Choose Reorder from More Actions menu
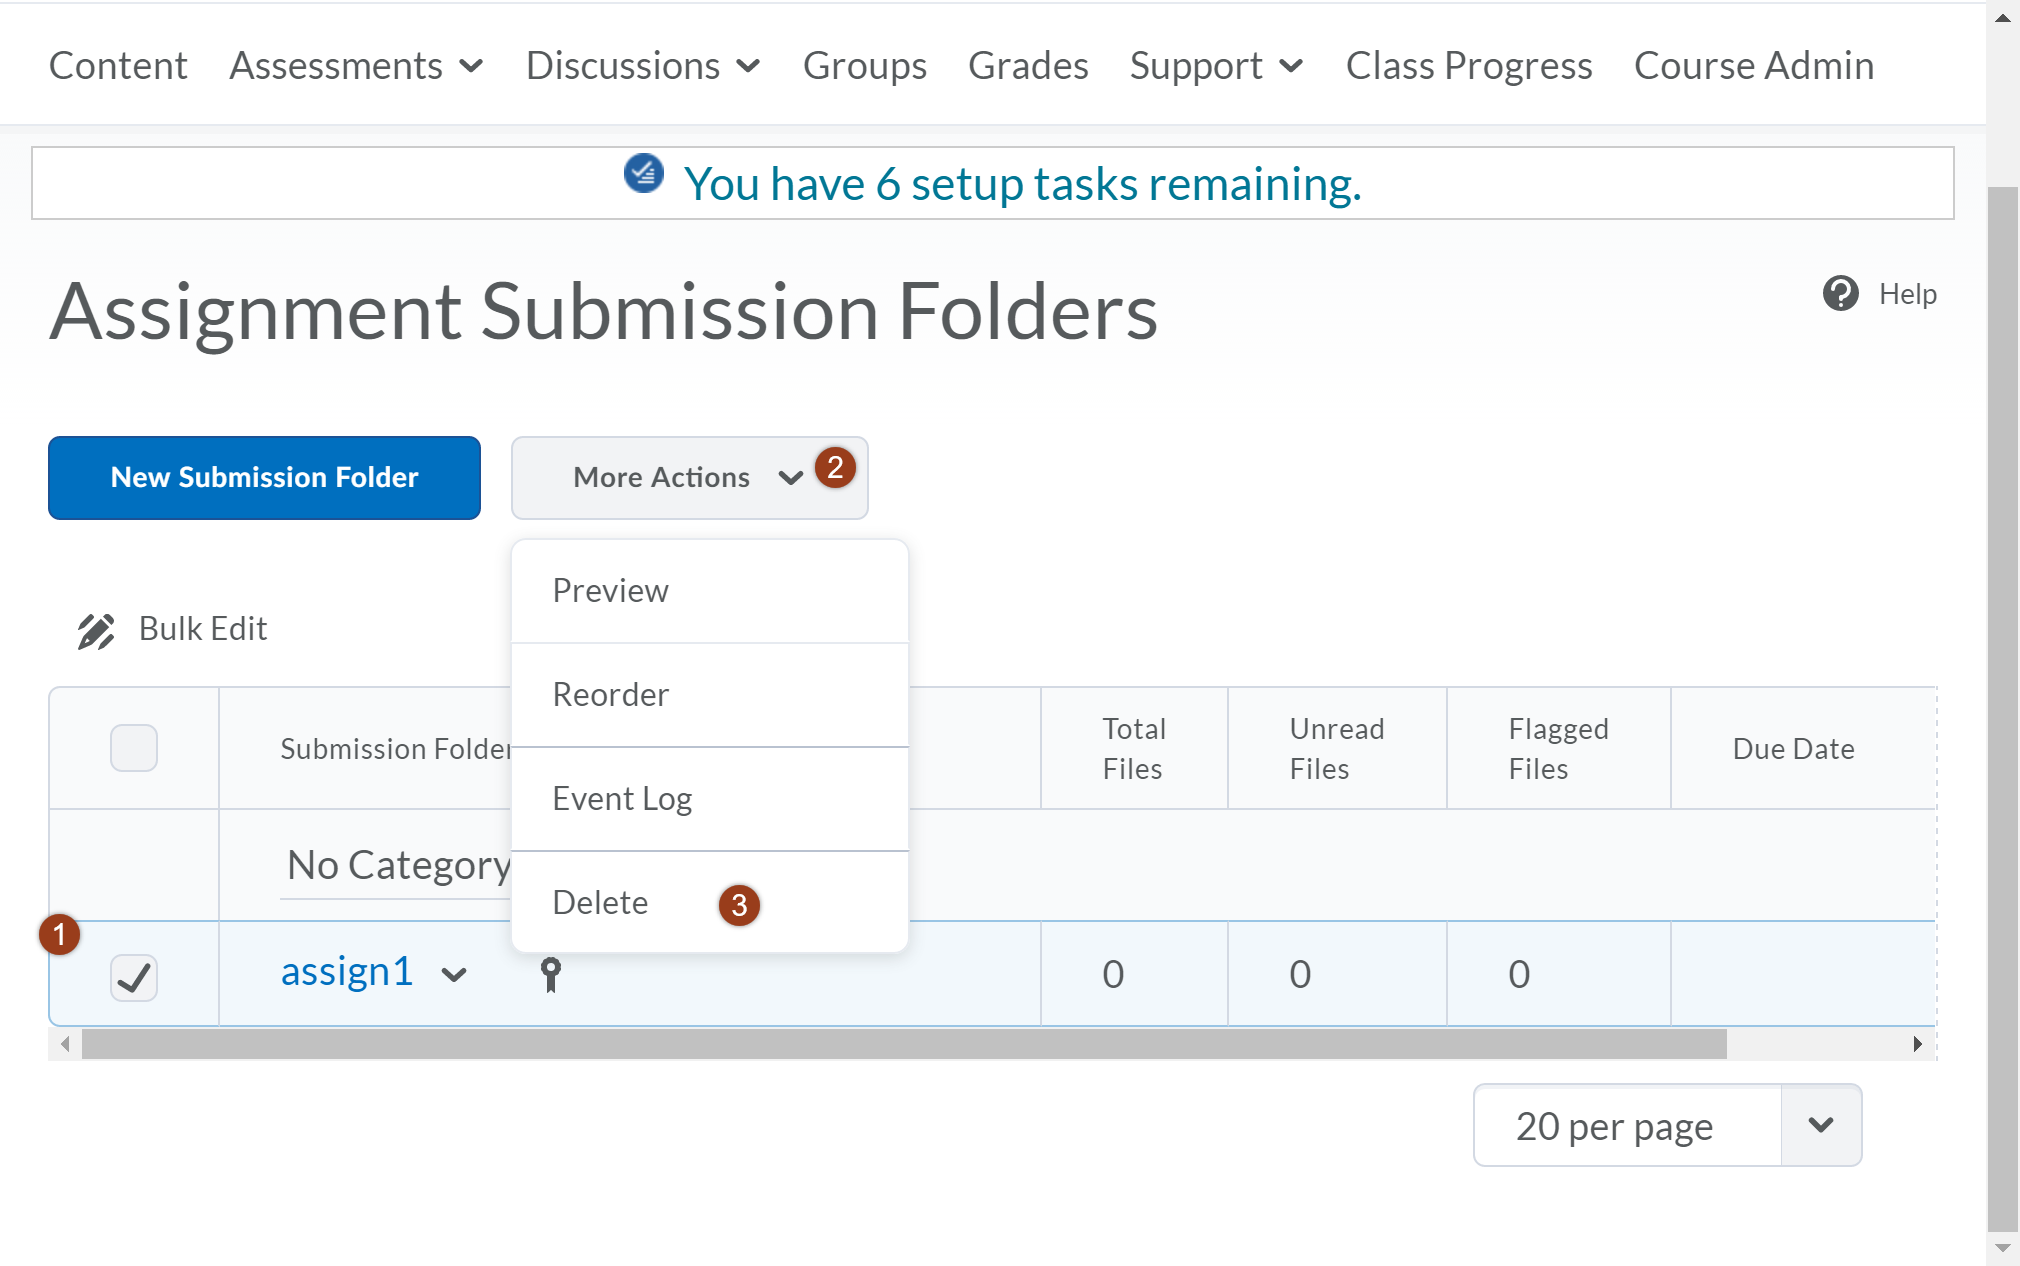This screenshot has width=2020, height=1266. (709, 695)
